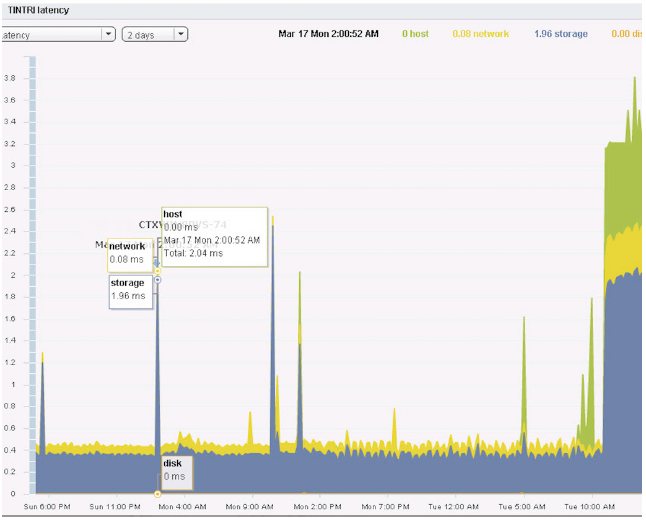This screenshot has width=646, height=521.
Task: Click the '0.08 network' legend label
Action: coord(480,34)
